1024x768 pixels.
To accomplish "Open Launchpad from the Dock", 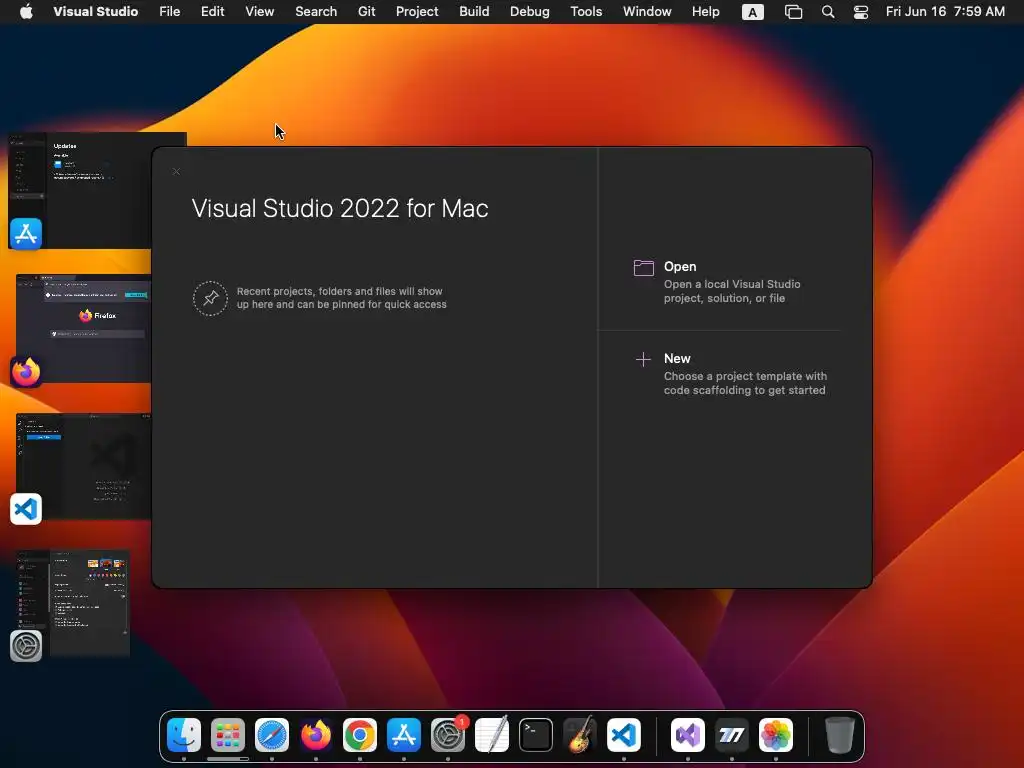I will pos(228,735).
